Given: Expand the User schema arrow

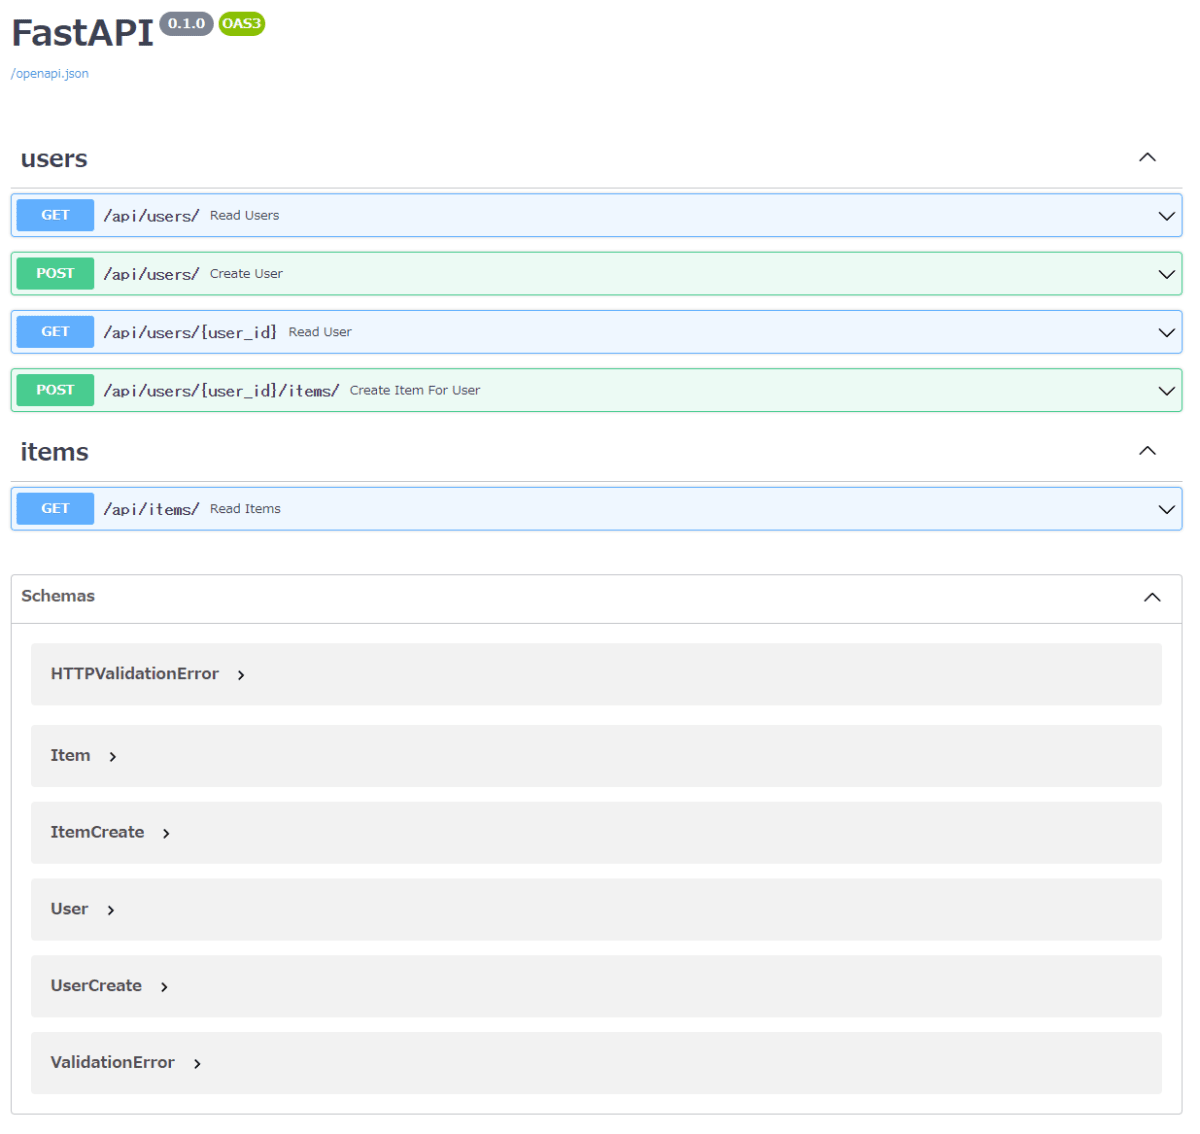Looking at the screenshot, I should [111, 910].
